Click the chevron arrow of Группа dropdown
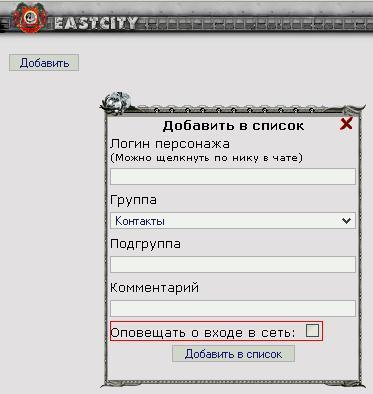Image resolution: width=373 pixels, height=394 pixels. pyautogui.click(x=347, y=221)
